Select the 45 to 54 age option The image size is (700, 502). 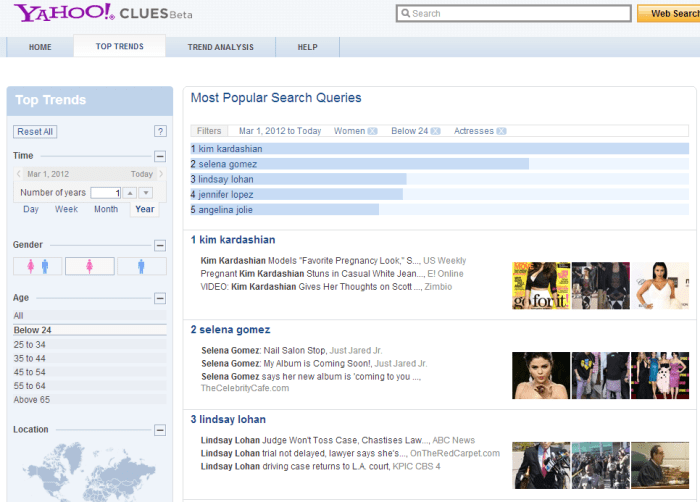pos(90,372)
